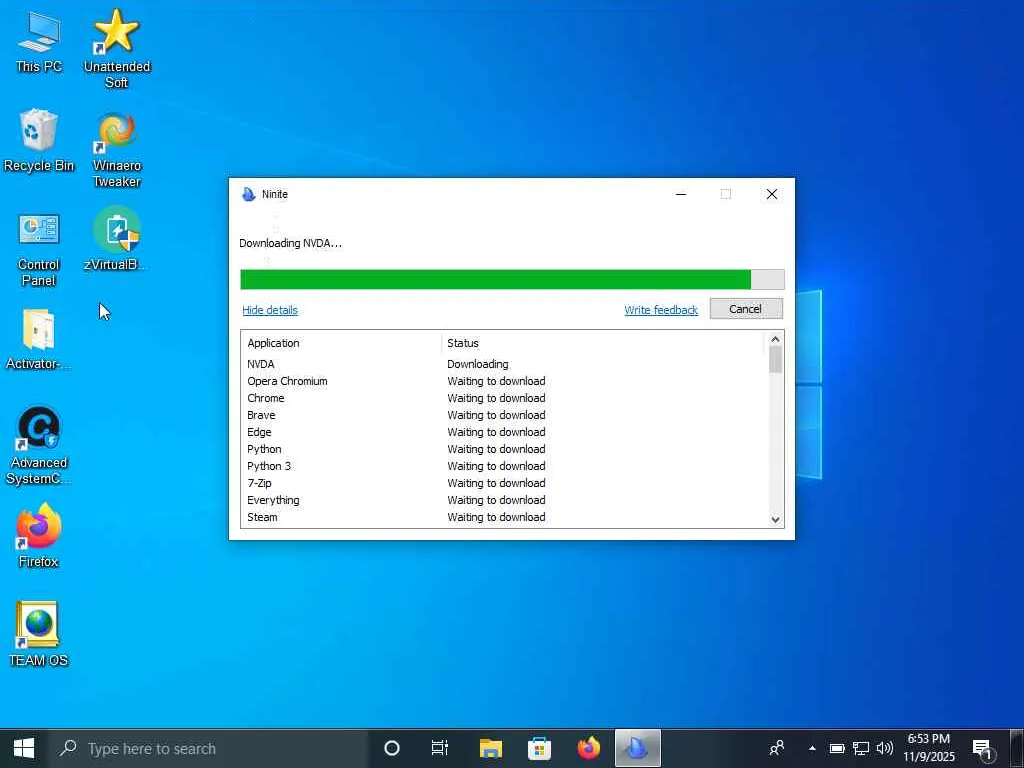Select the TEAM OS desktop shortcut
Viewport: 1024px width, 768px height.
coord(39,633)
